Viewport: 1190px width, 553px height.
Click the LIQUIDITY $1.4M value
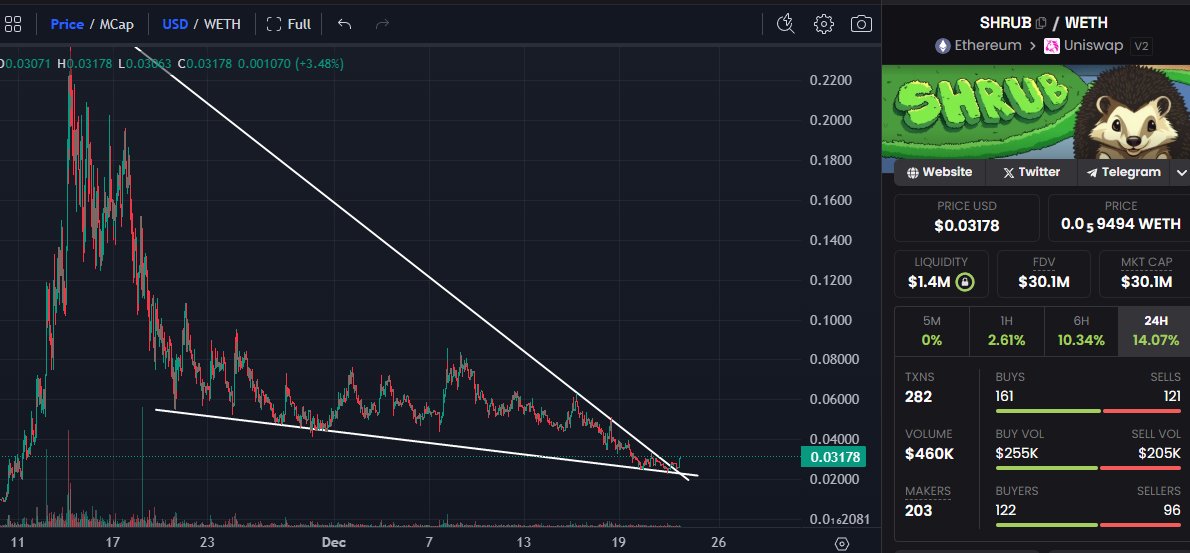pyautogui.click(x=929, y=282)
